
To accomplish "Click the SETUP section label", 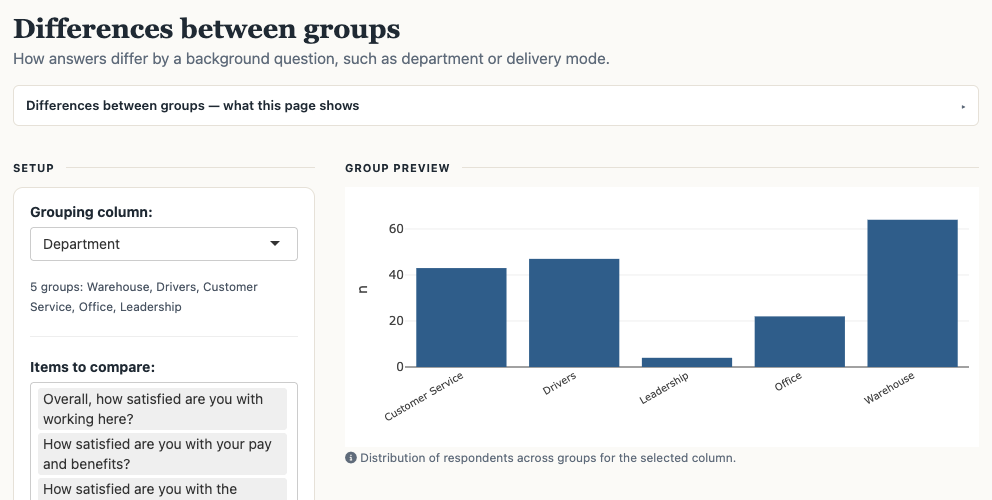I will point(34,168).
